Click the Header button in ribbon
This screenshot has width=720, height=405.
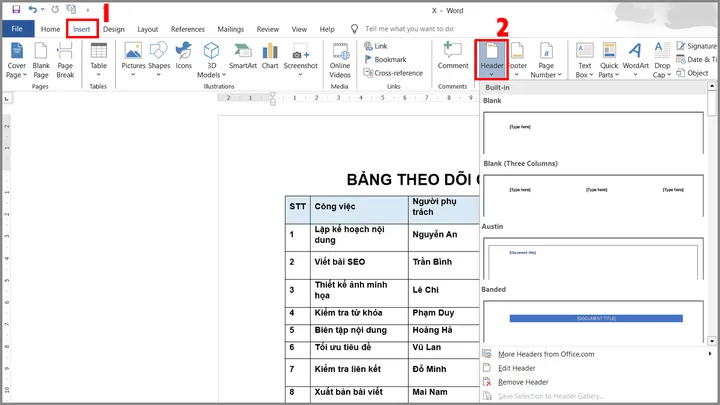pos(492,60)
